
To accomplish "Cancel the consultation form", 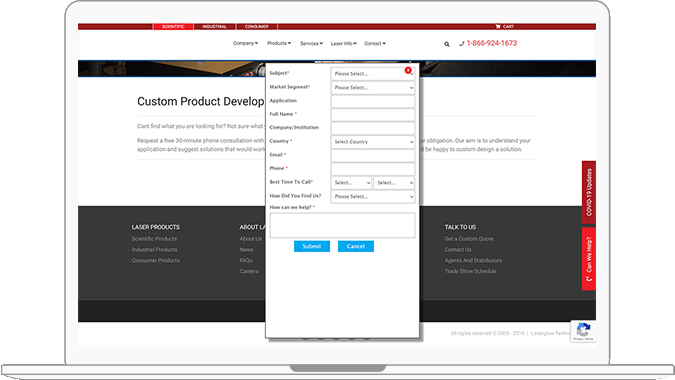I will [356, 246].
